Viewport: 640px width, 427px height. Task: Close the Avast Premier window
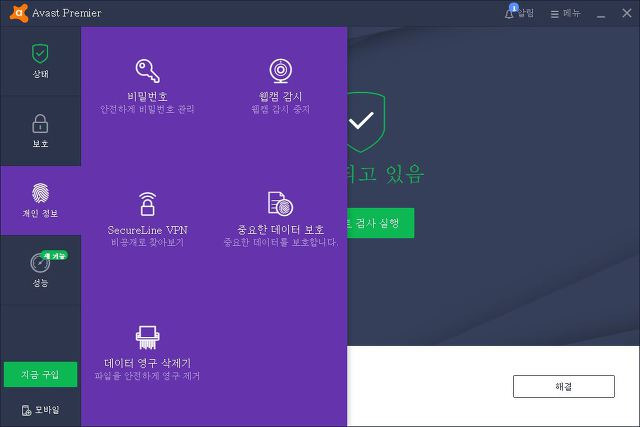(627, 13)
